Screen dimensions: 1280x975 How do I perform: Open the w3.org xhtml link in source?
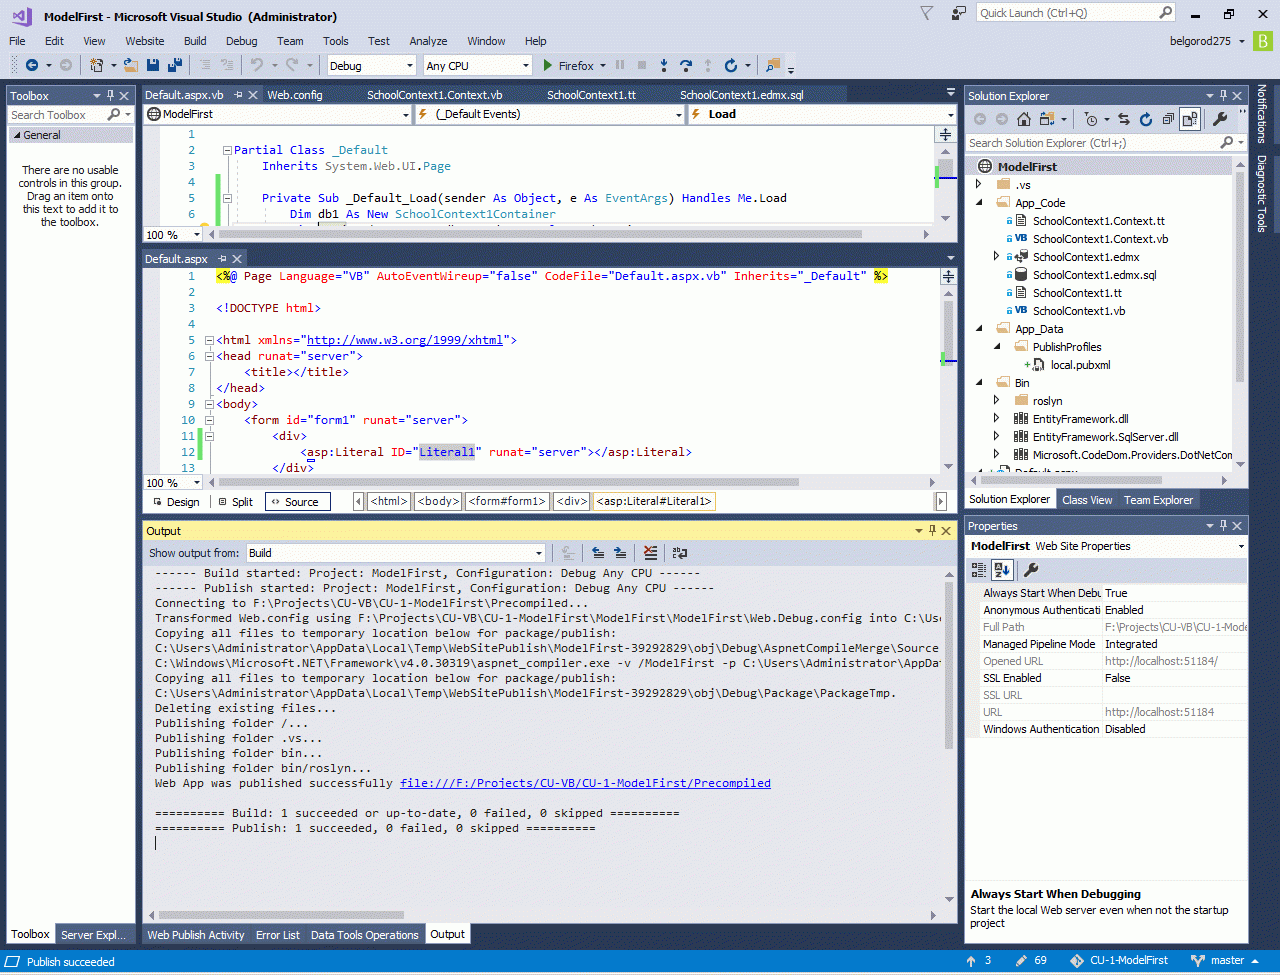pyautogui.click(x=405, y=340)
